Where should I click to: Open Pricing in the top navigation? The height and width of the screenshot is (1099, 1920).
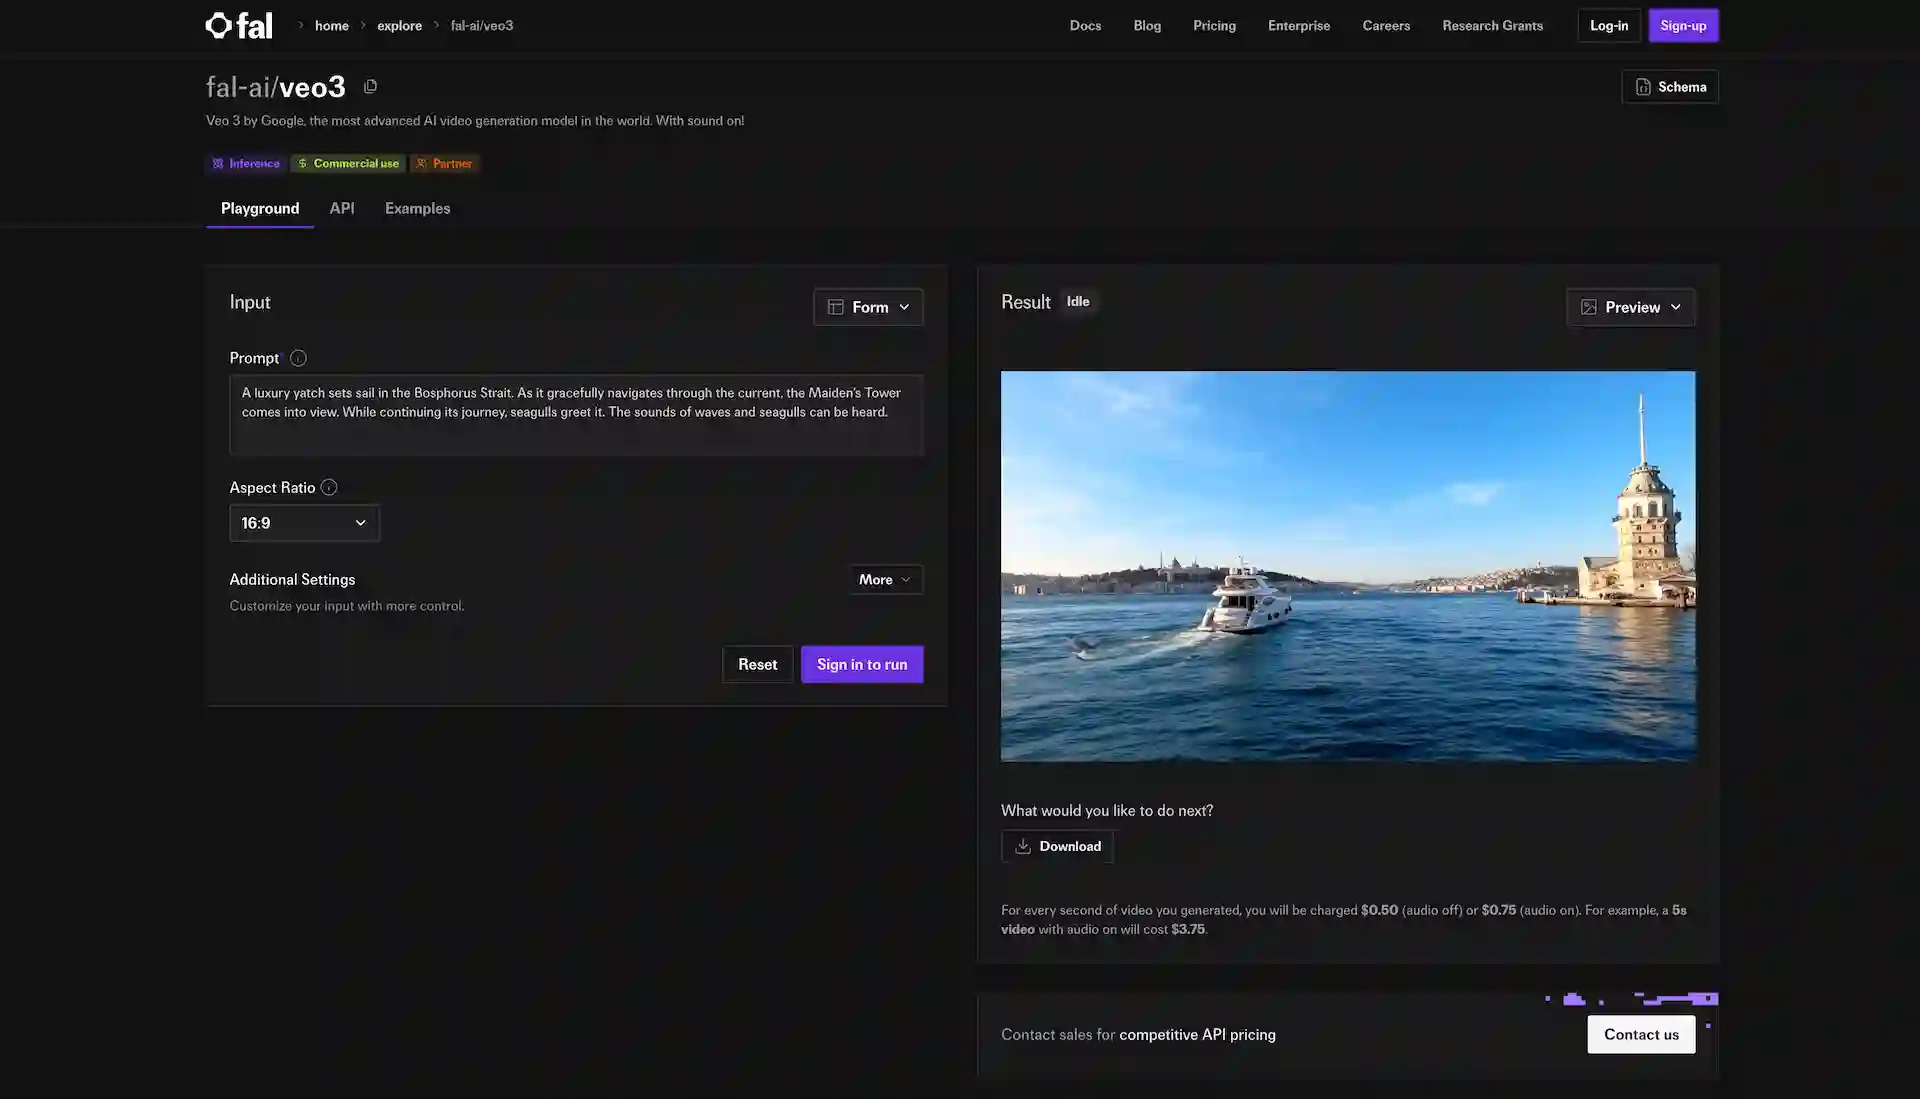click(1214, 25)
